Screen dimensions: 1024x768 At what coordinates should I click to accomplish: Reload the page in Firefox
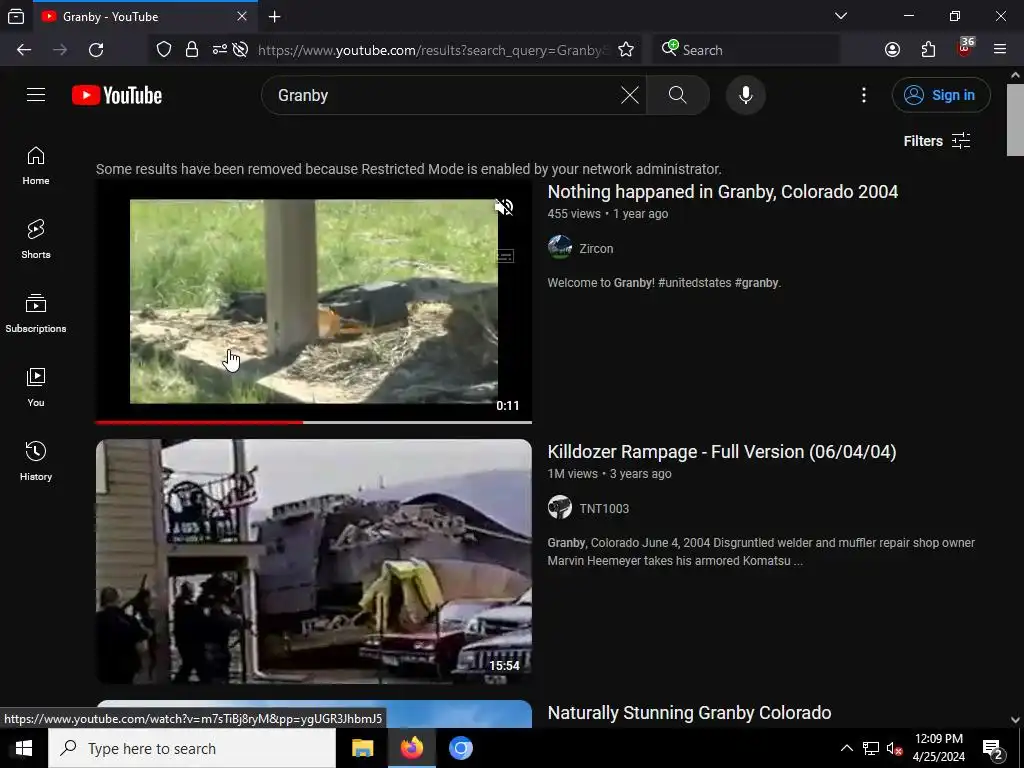96,50
